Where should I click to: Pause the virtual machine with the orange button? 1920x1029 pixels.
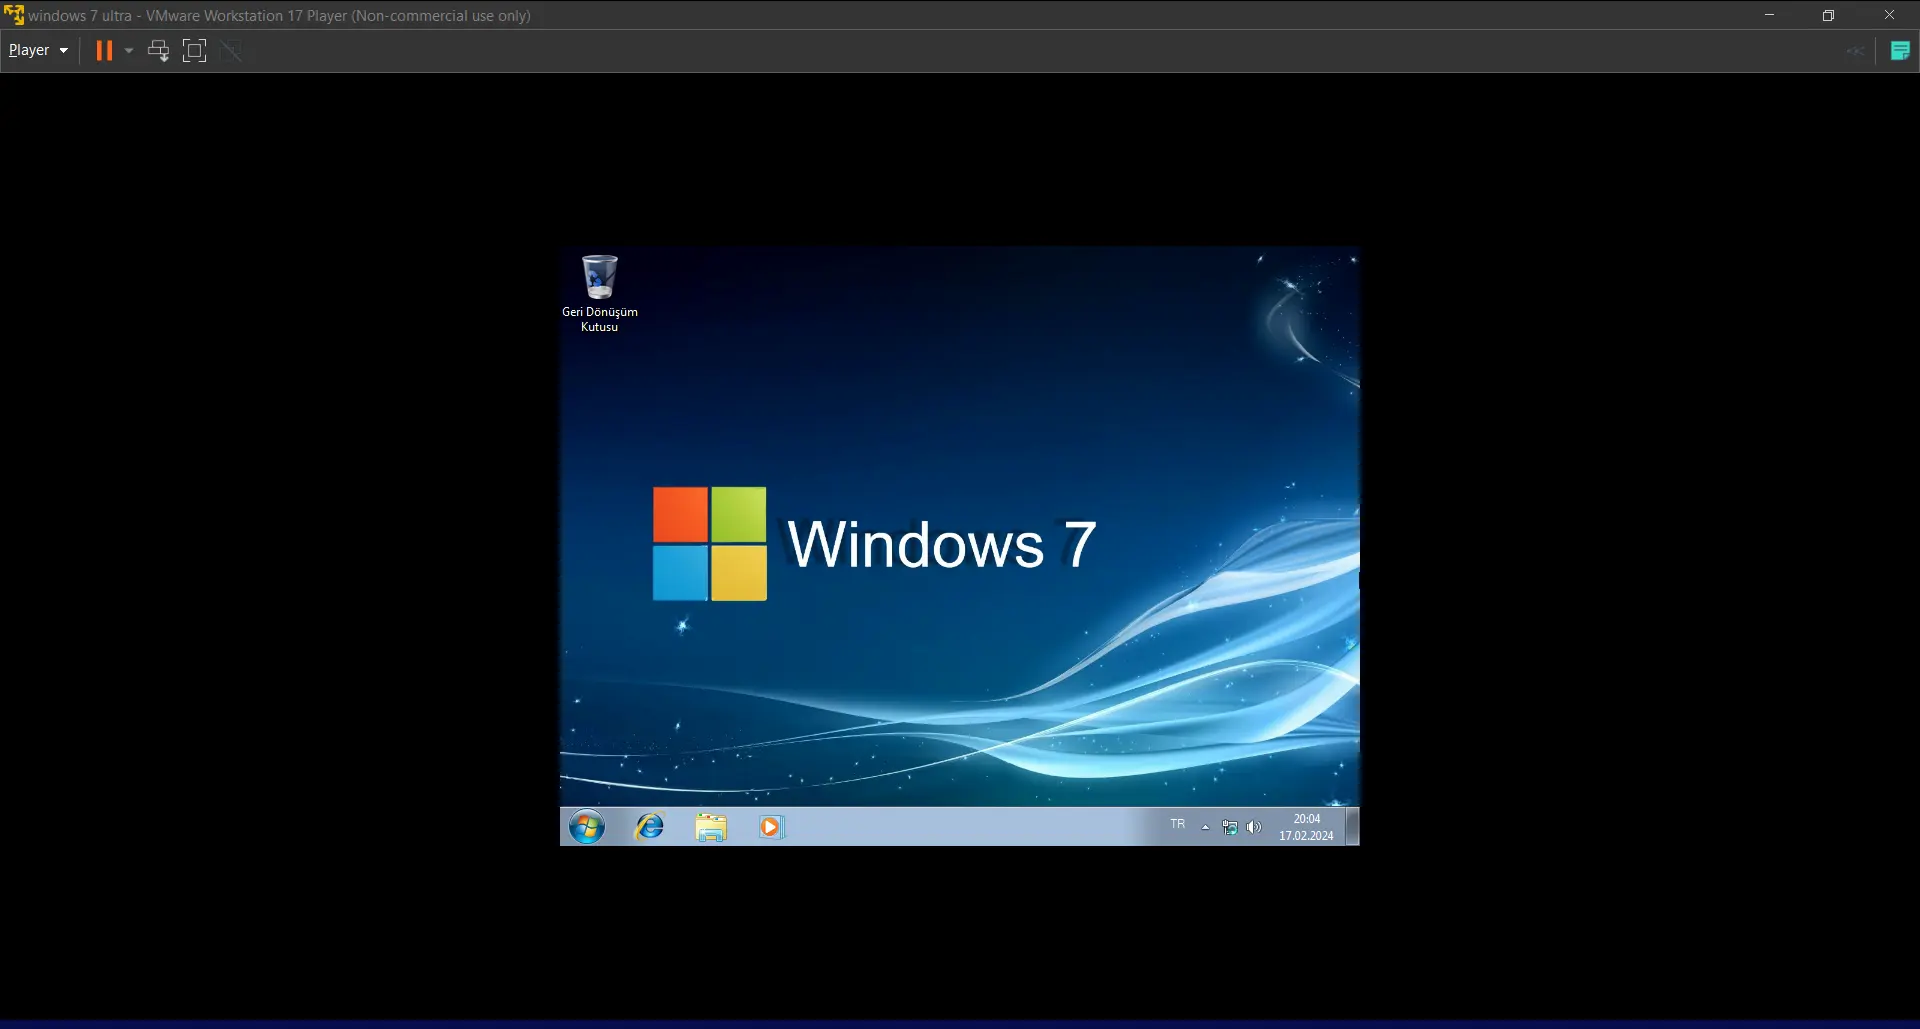[104, 51]
